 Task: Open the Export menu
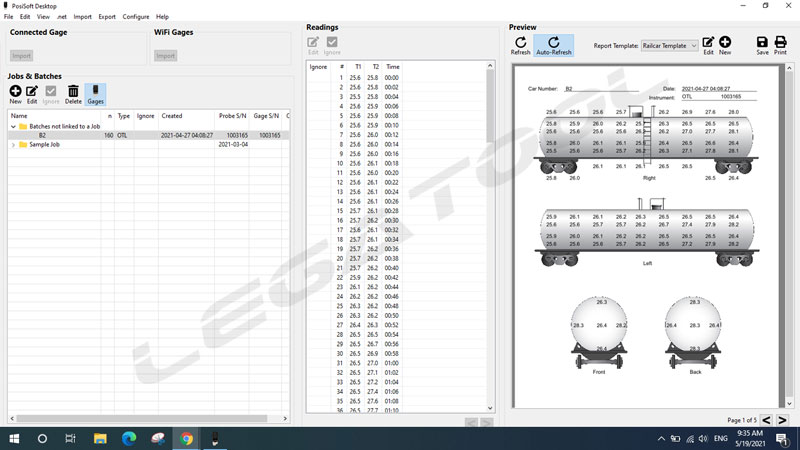(106, 17)
